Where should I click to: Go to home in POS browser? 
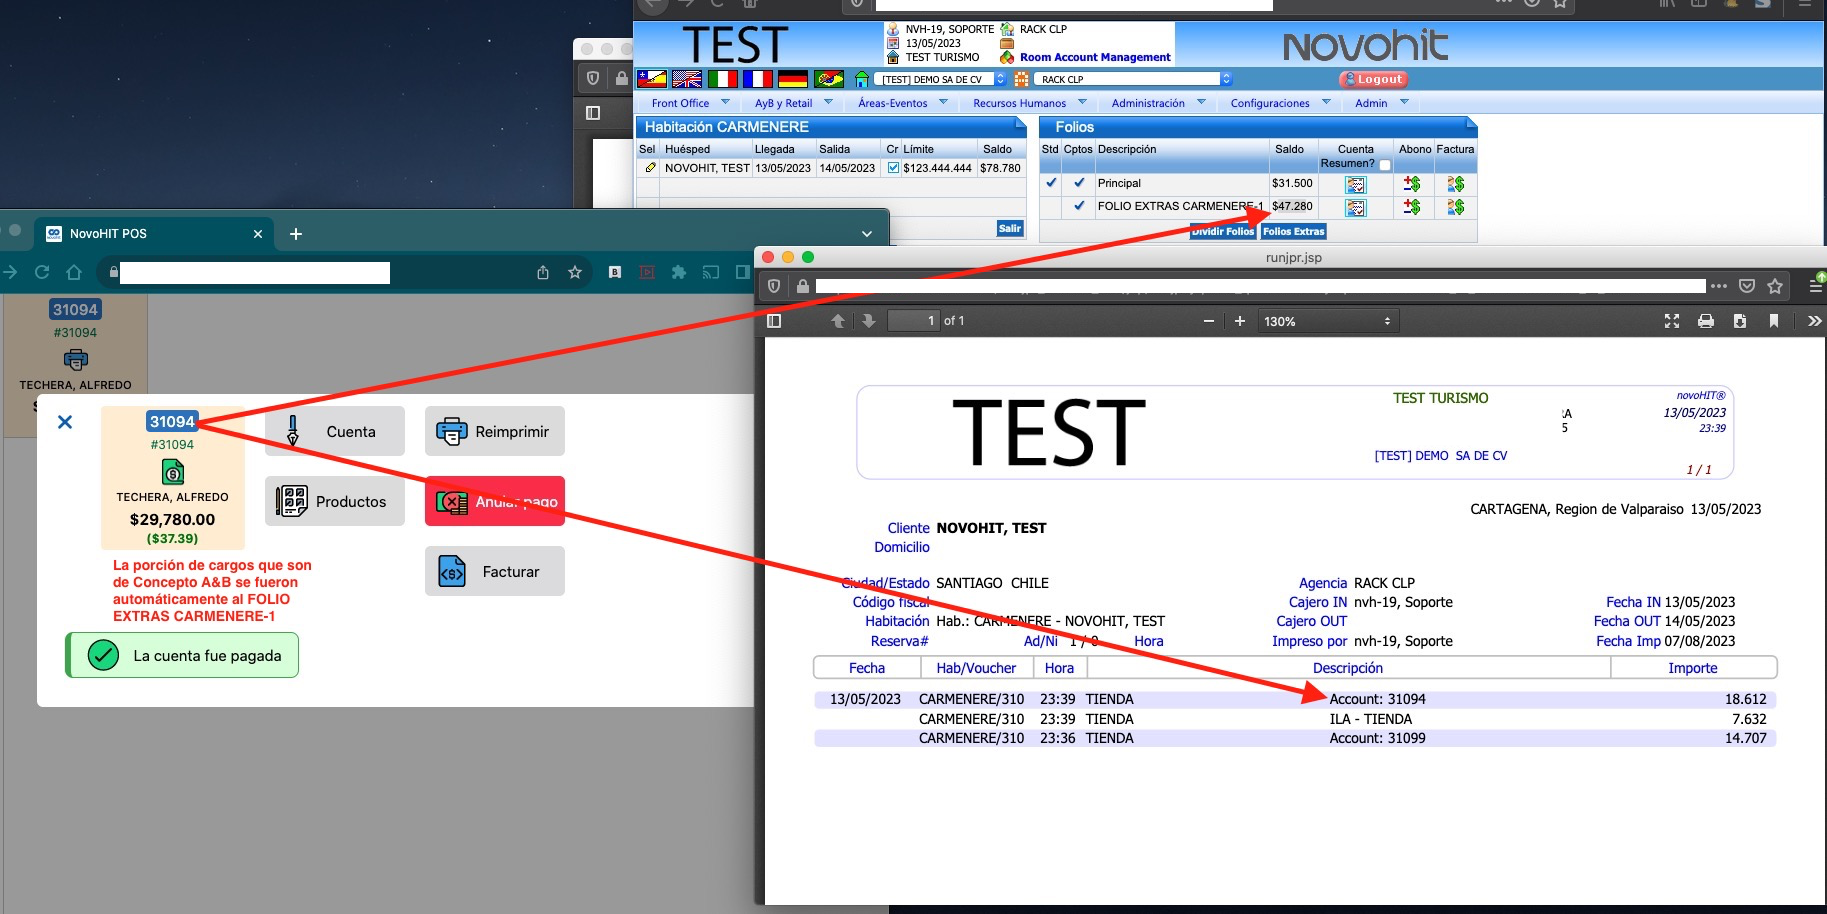(74, 272)
